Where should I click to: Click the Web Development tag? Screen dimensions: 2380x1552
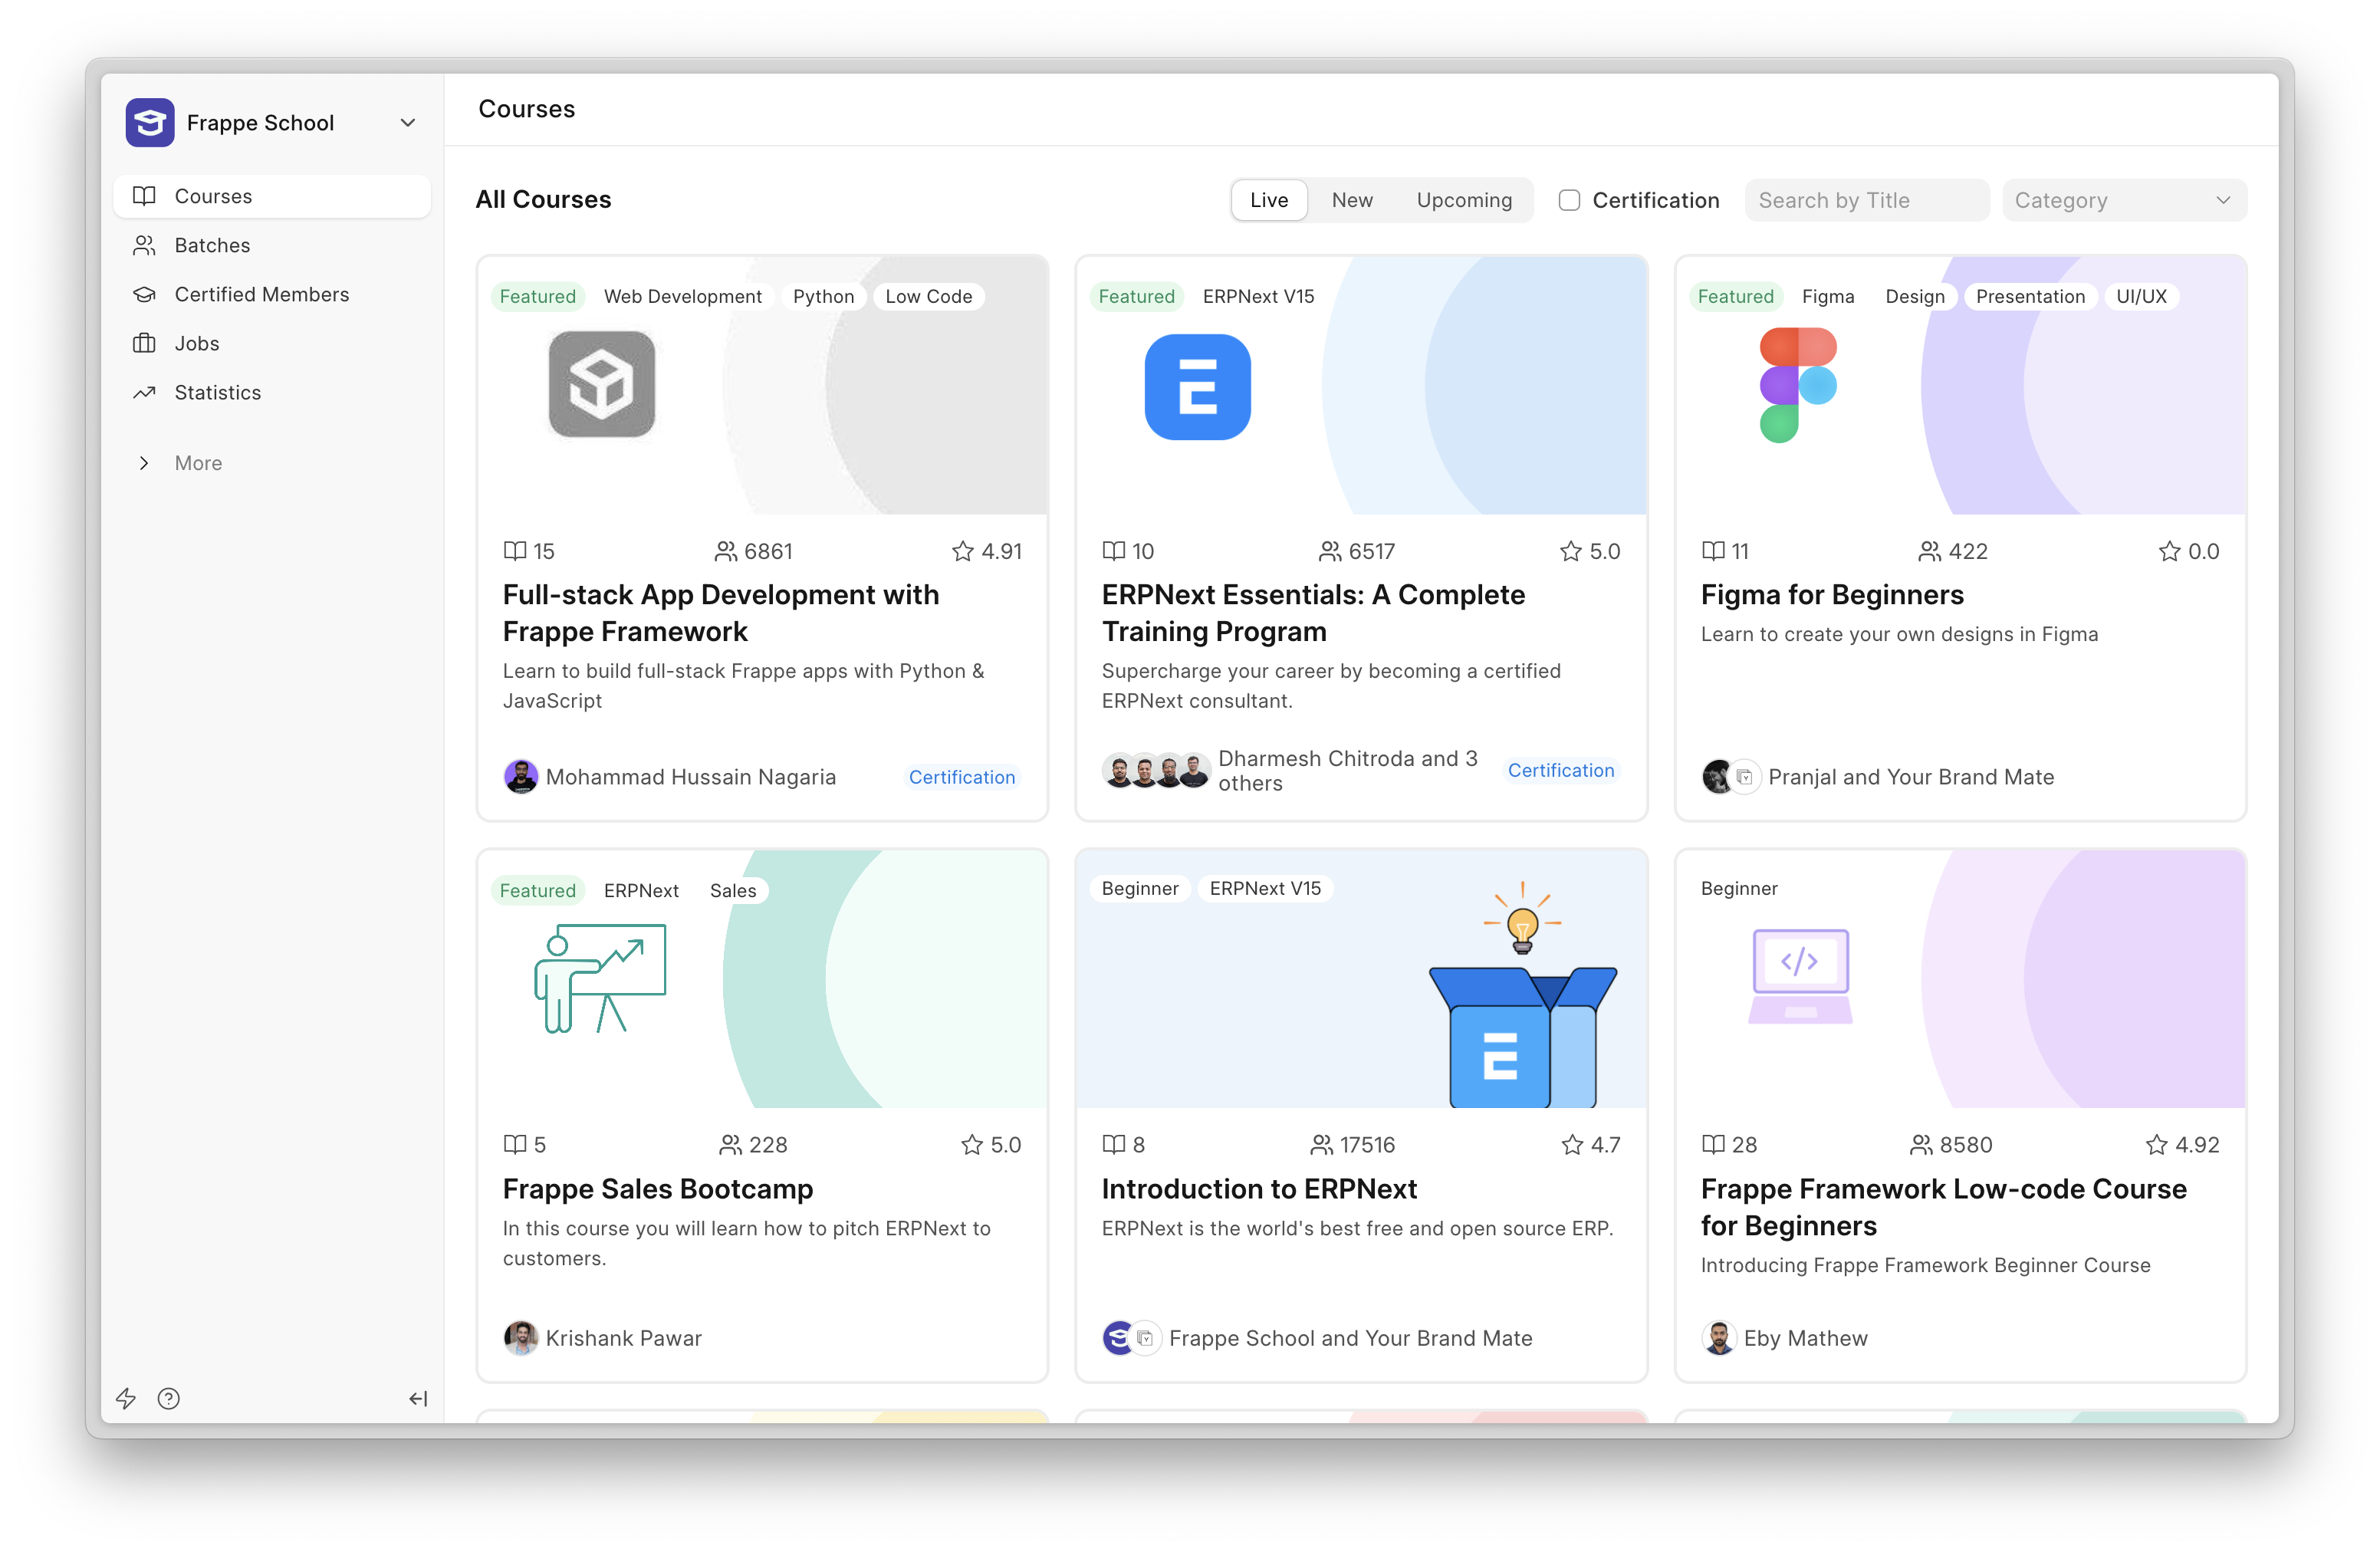pyautogui.click(x=683, y=296)
